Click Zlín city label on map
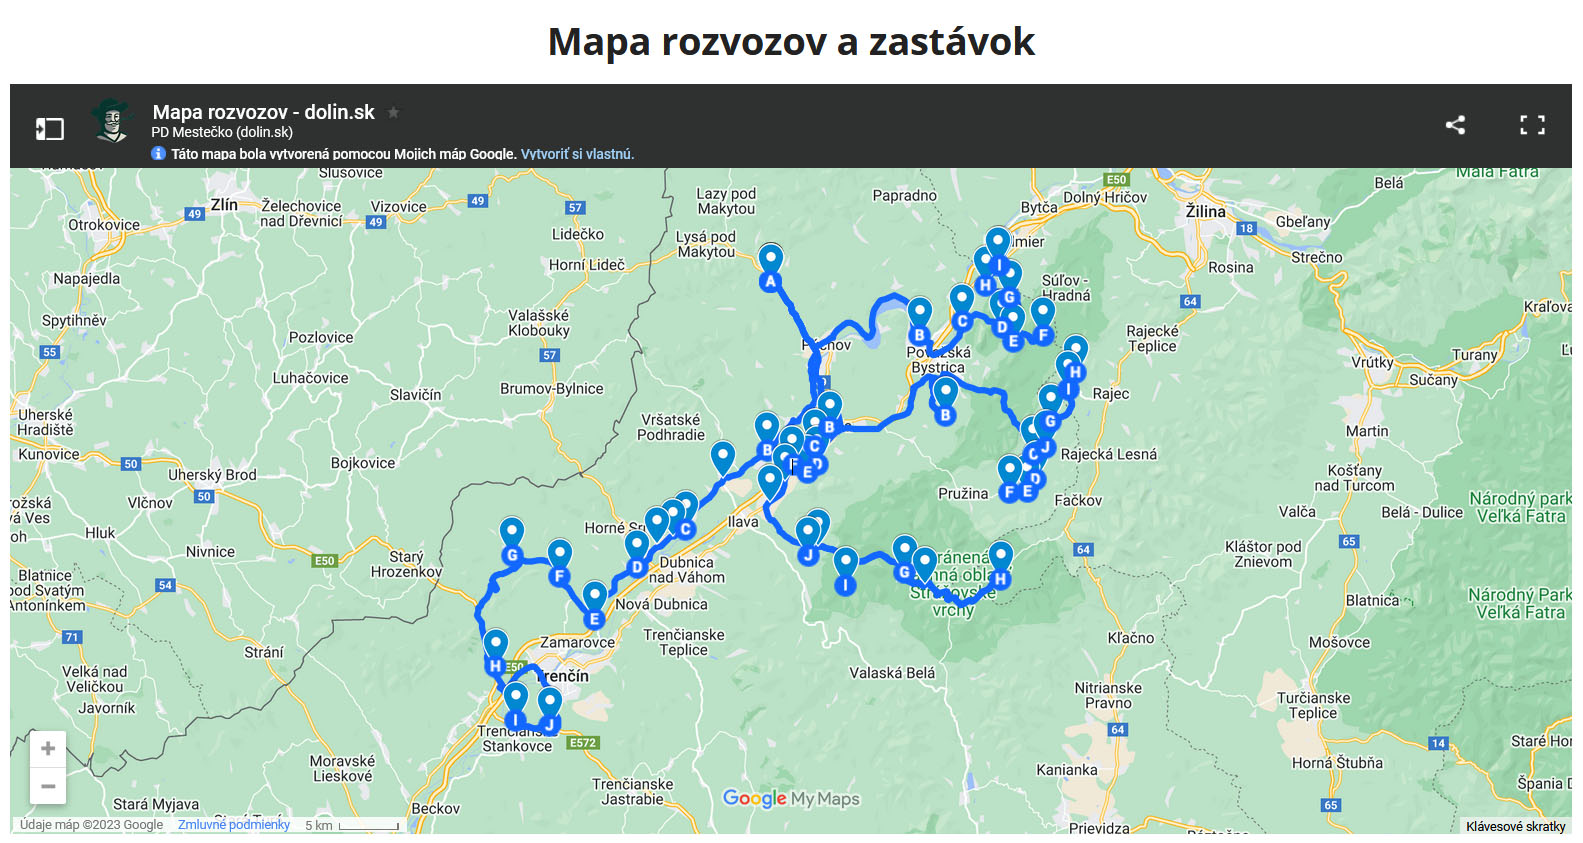 pyautogui.click(x=224, y=204)
